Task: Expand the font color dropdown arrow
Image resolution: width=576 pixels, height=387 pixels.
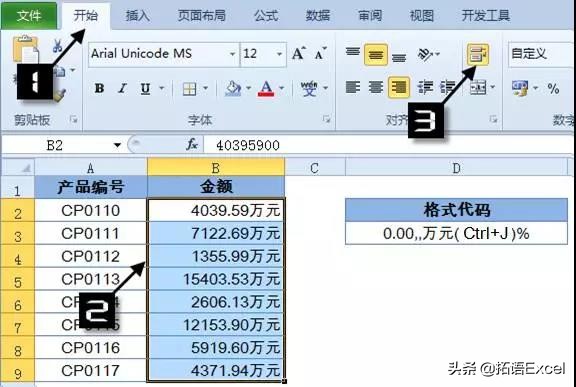Action: (282, 88)
